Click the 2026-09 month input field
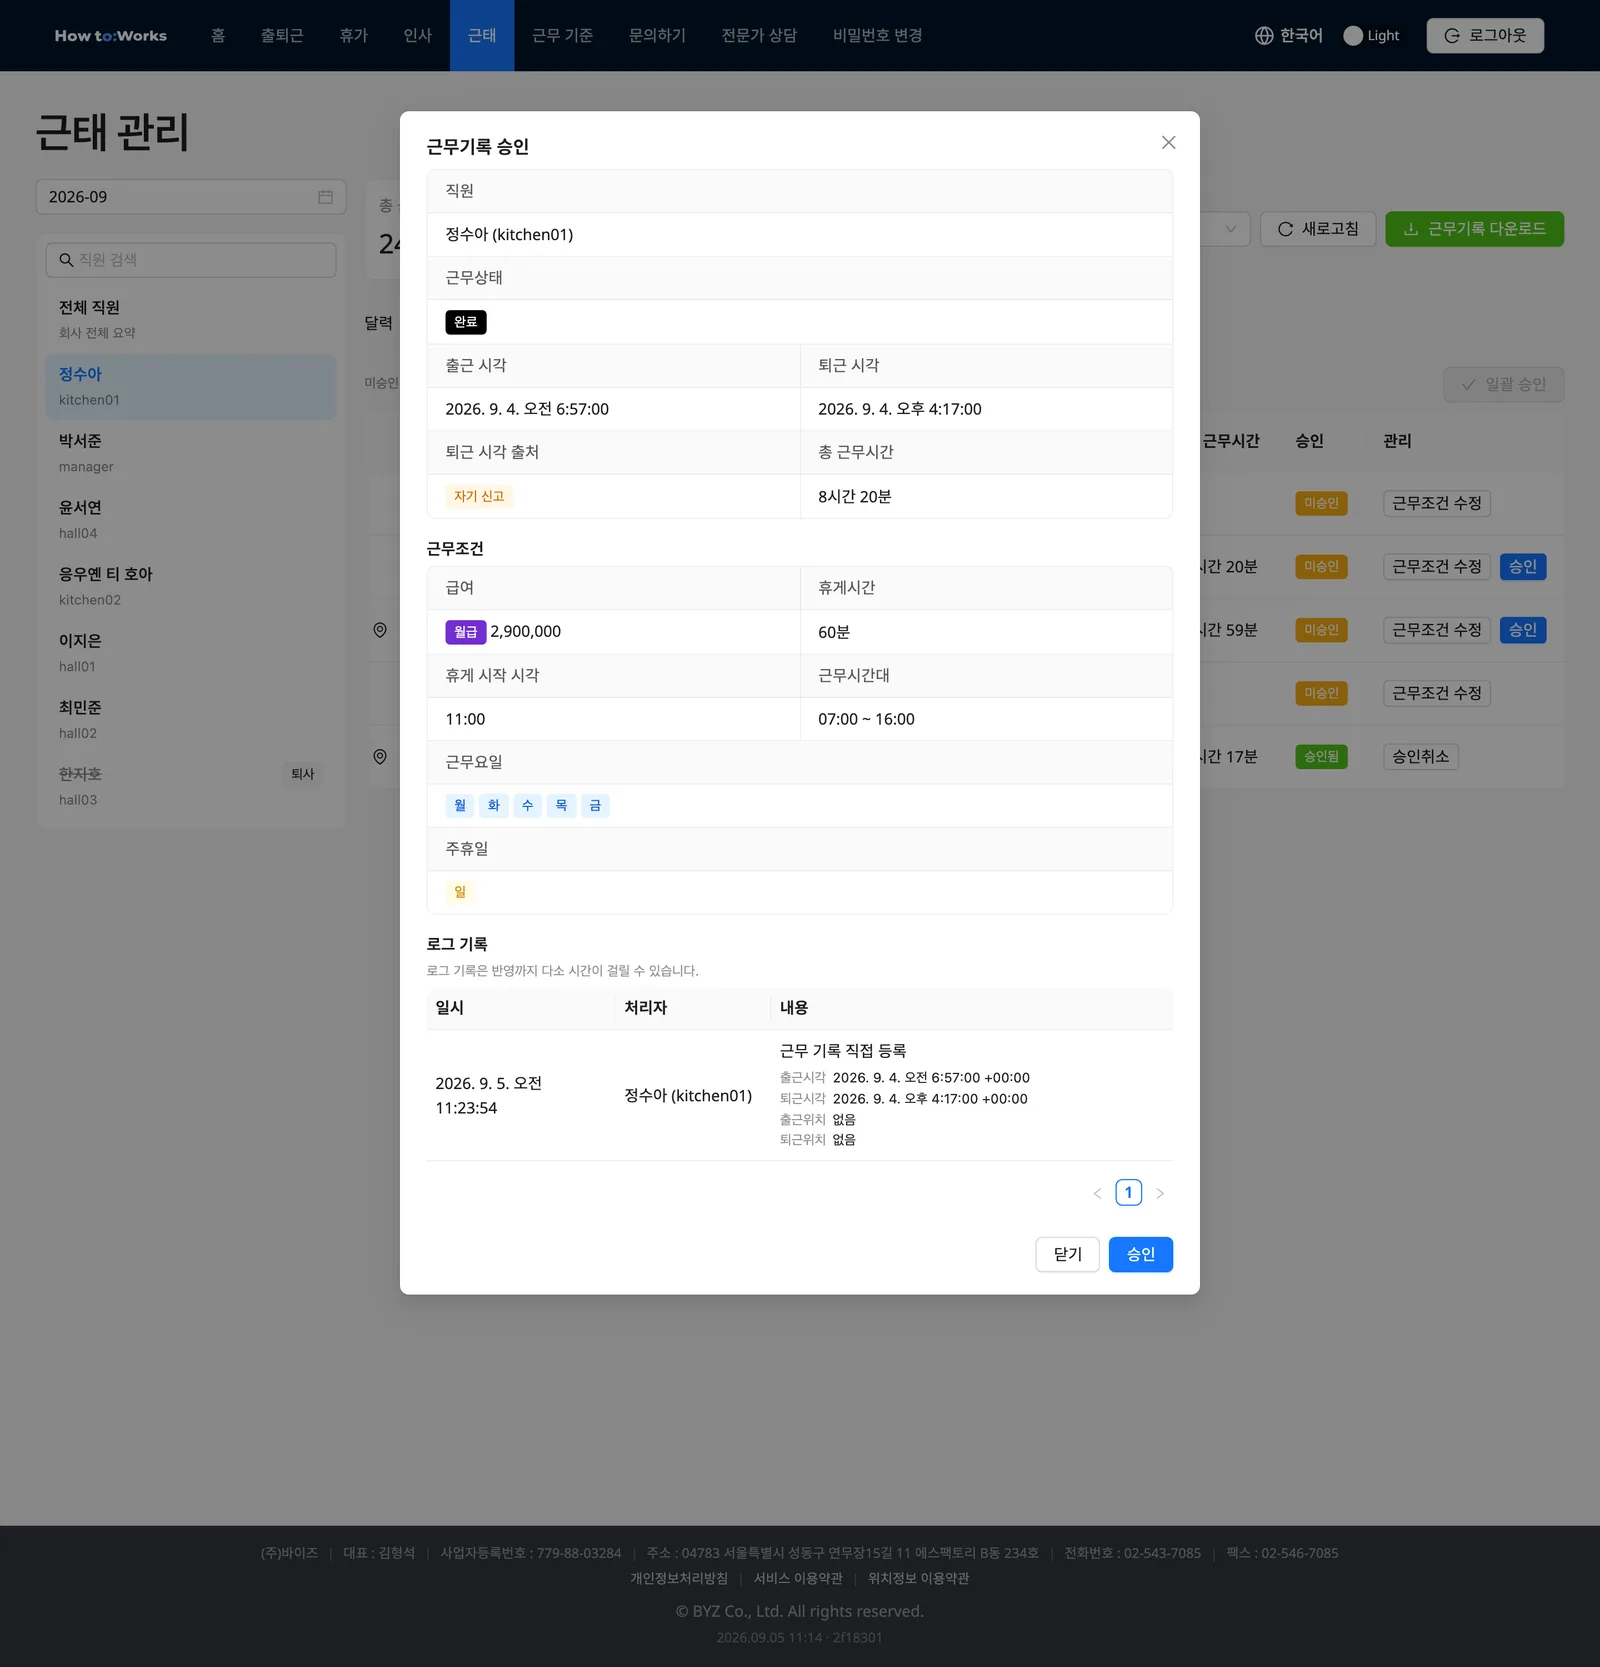This screenshot has height=1667, width=1600. [x=191, y=197]
